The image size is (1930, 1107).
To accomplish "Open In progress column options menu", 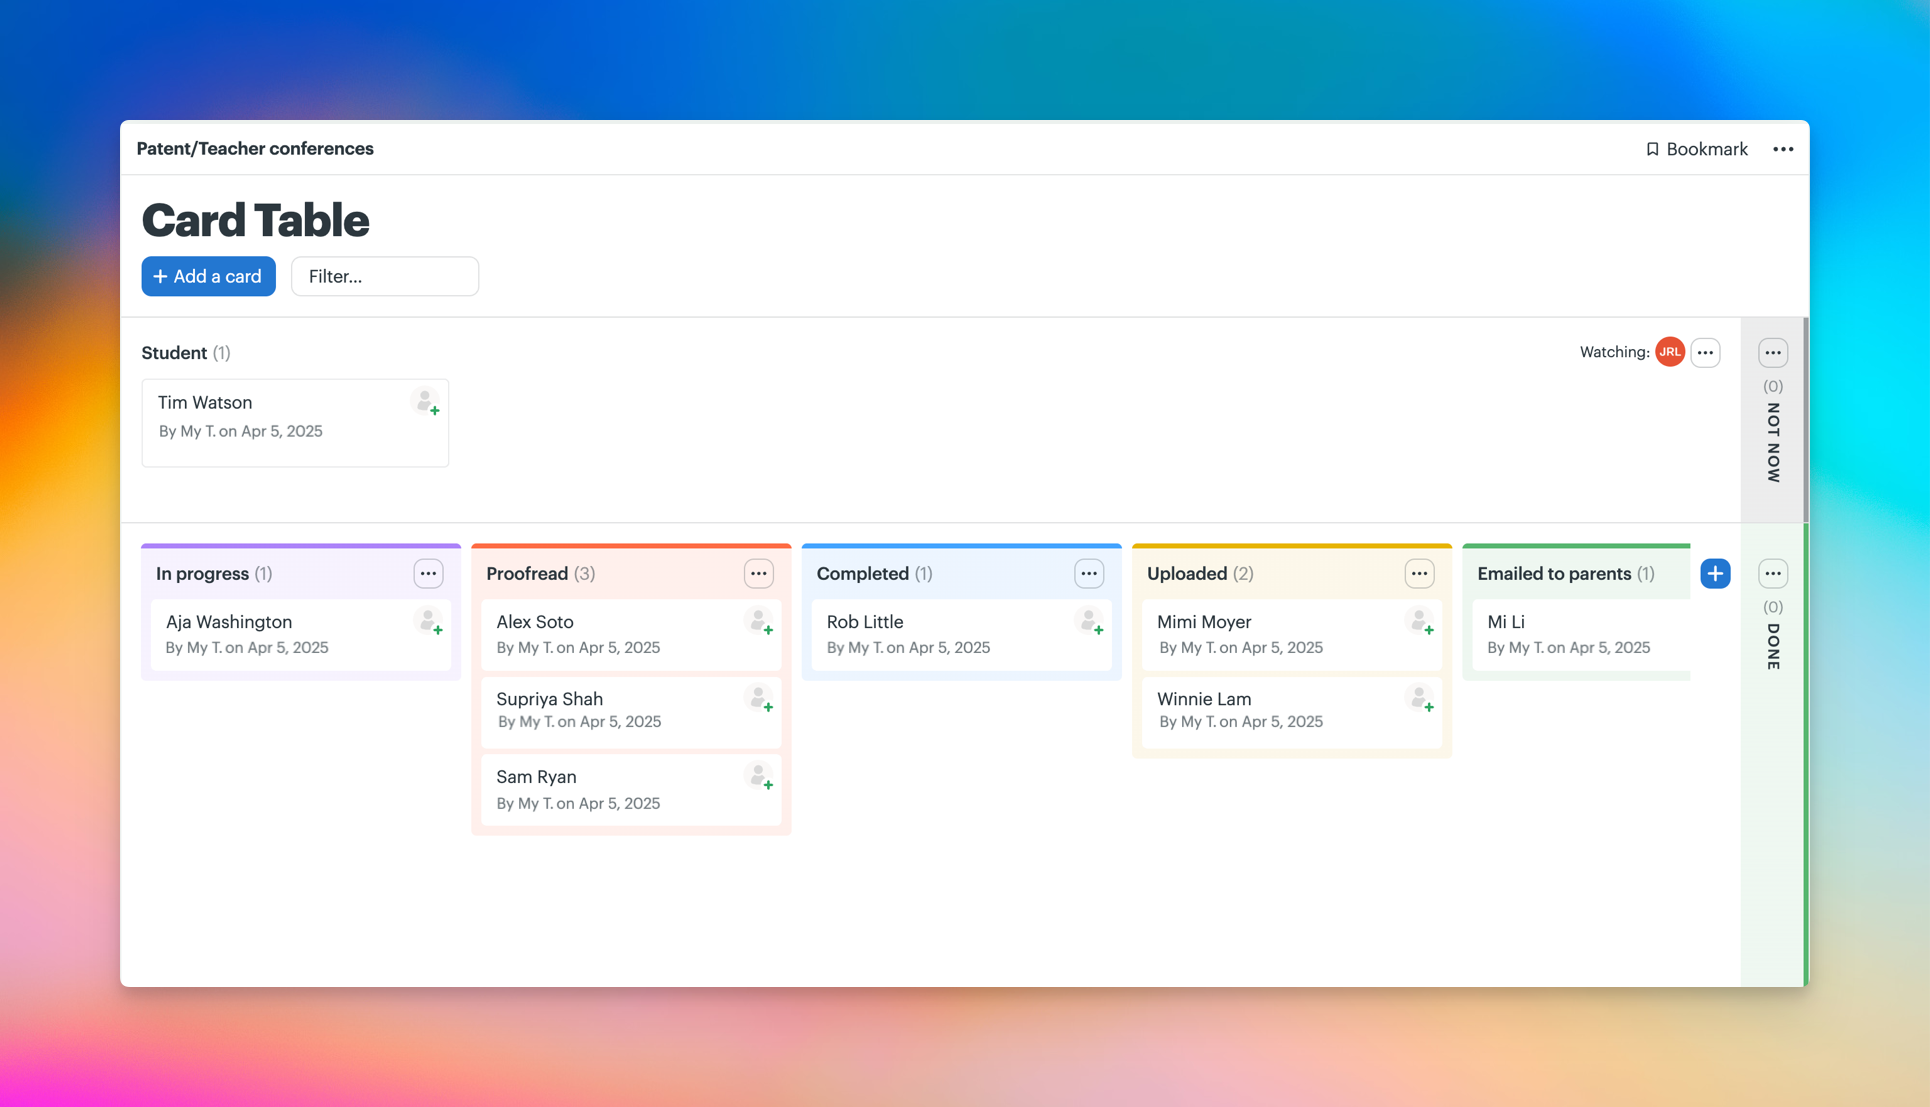I will (428, 574).
